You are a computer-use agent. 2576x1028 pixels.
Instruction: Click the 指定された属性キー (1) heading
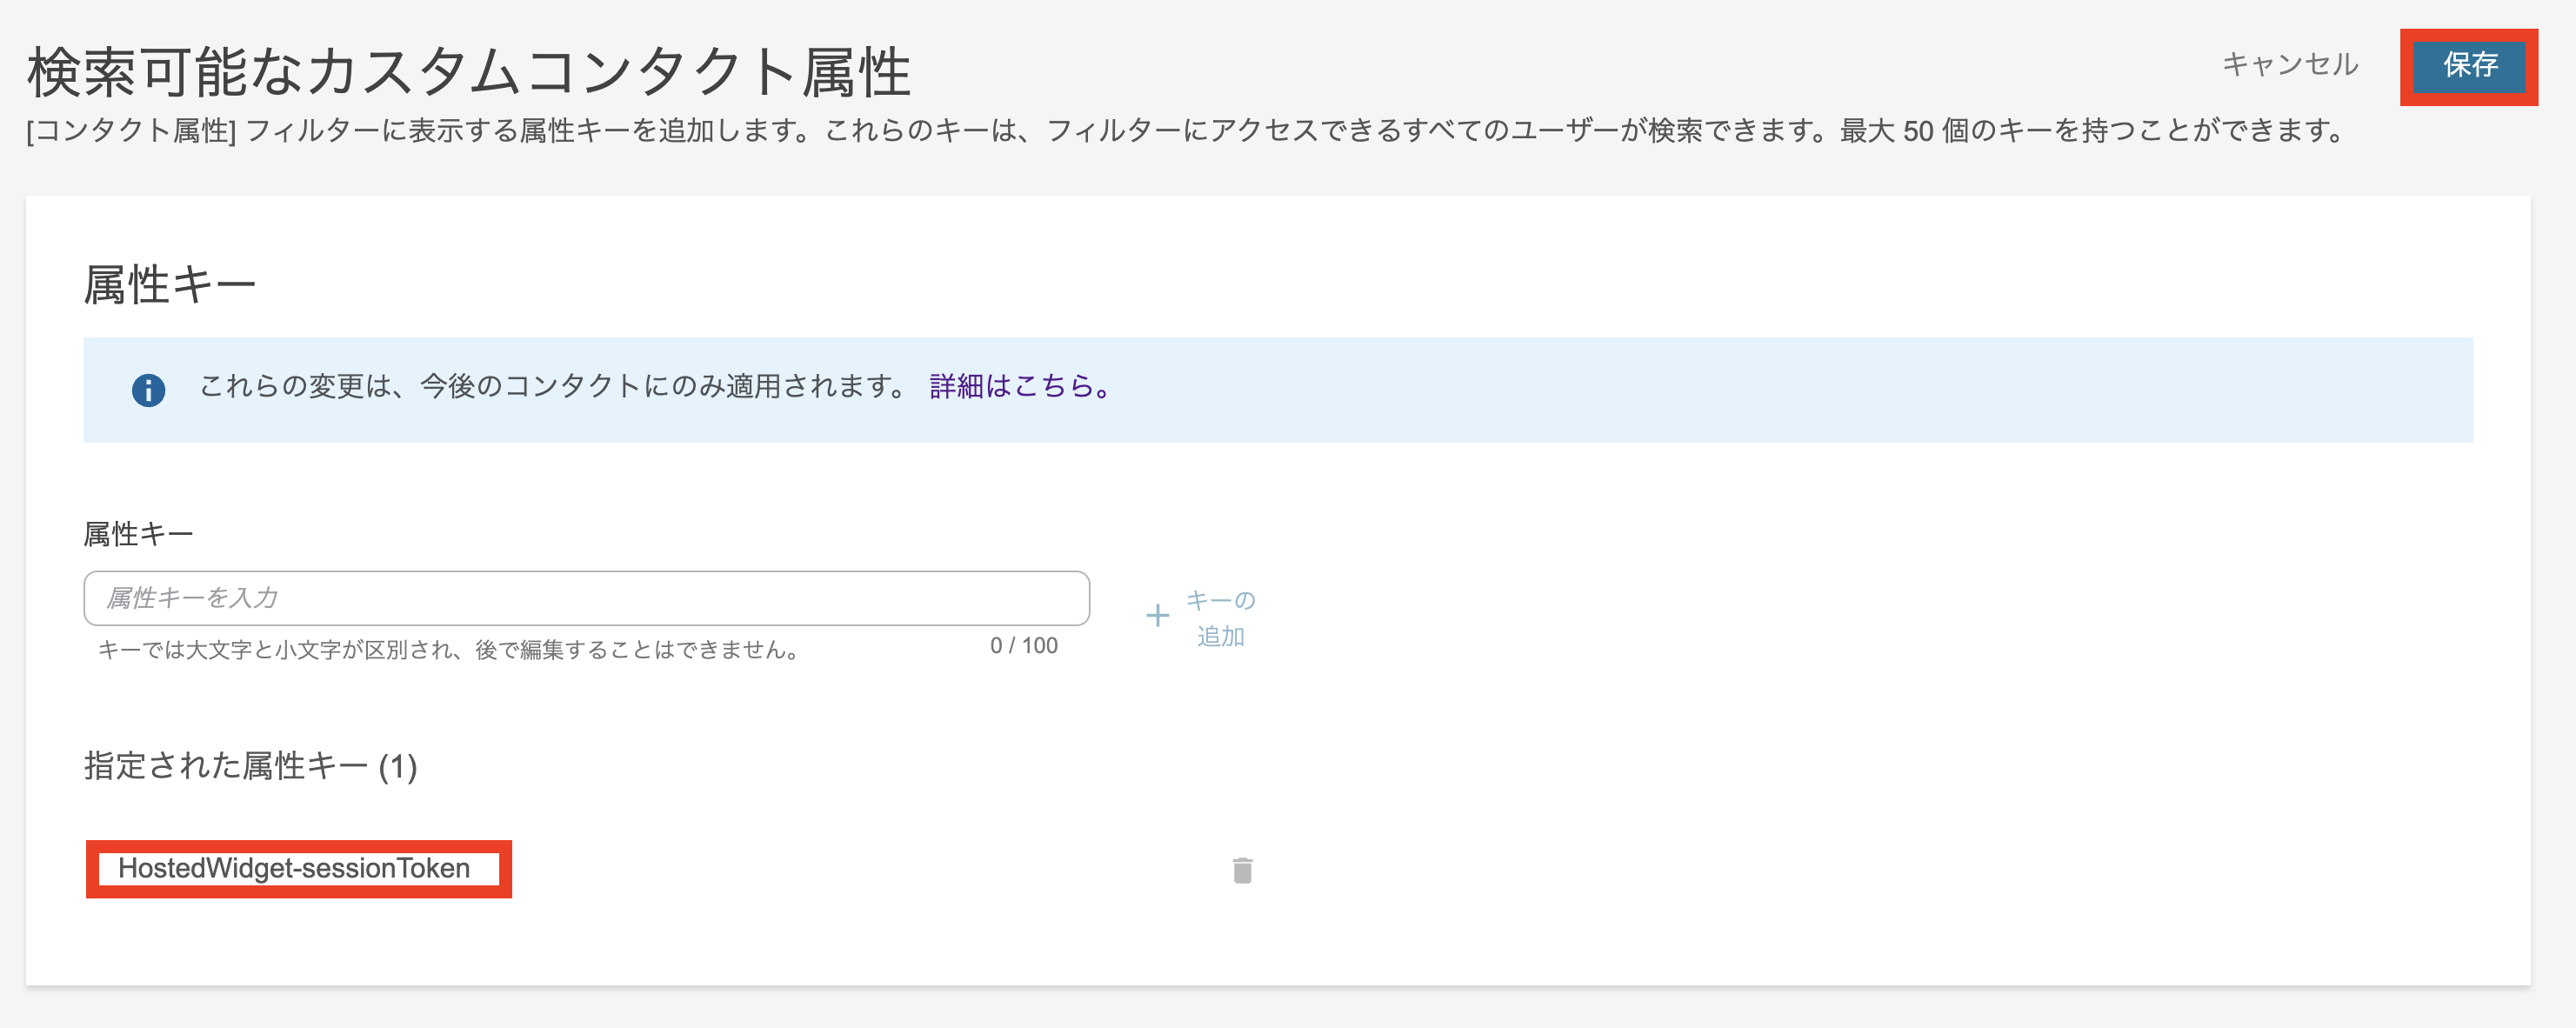[x=250, y=766]
